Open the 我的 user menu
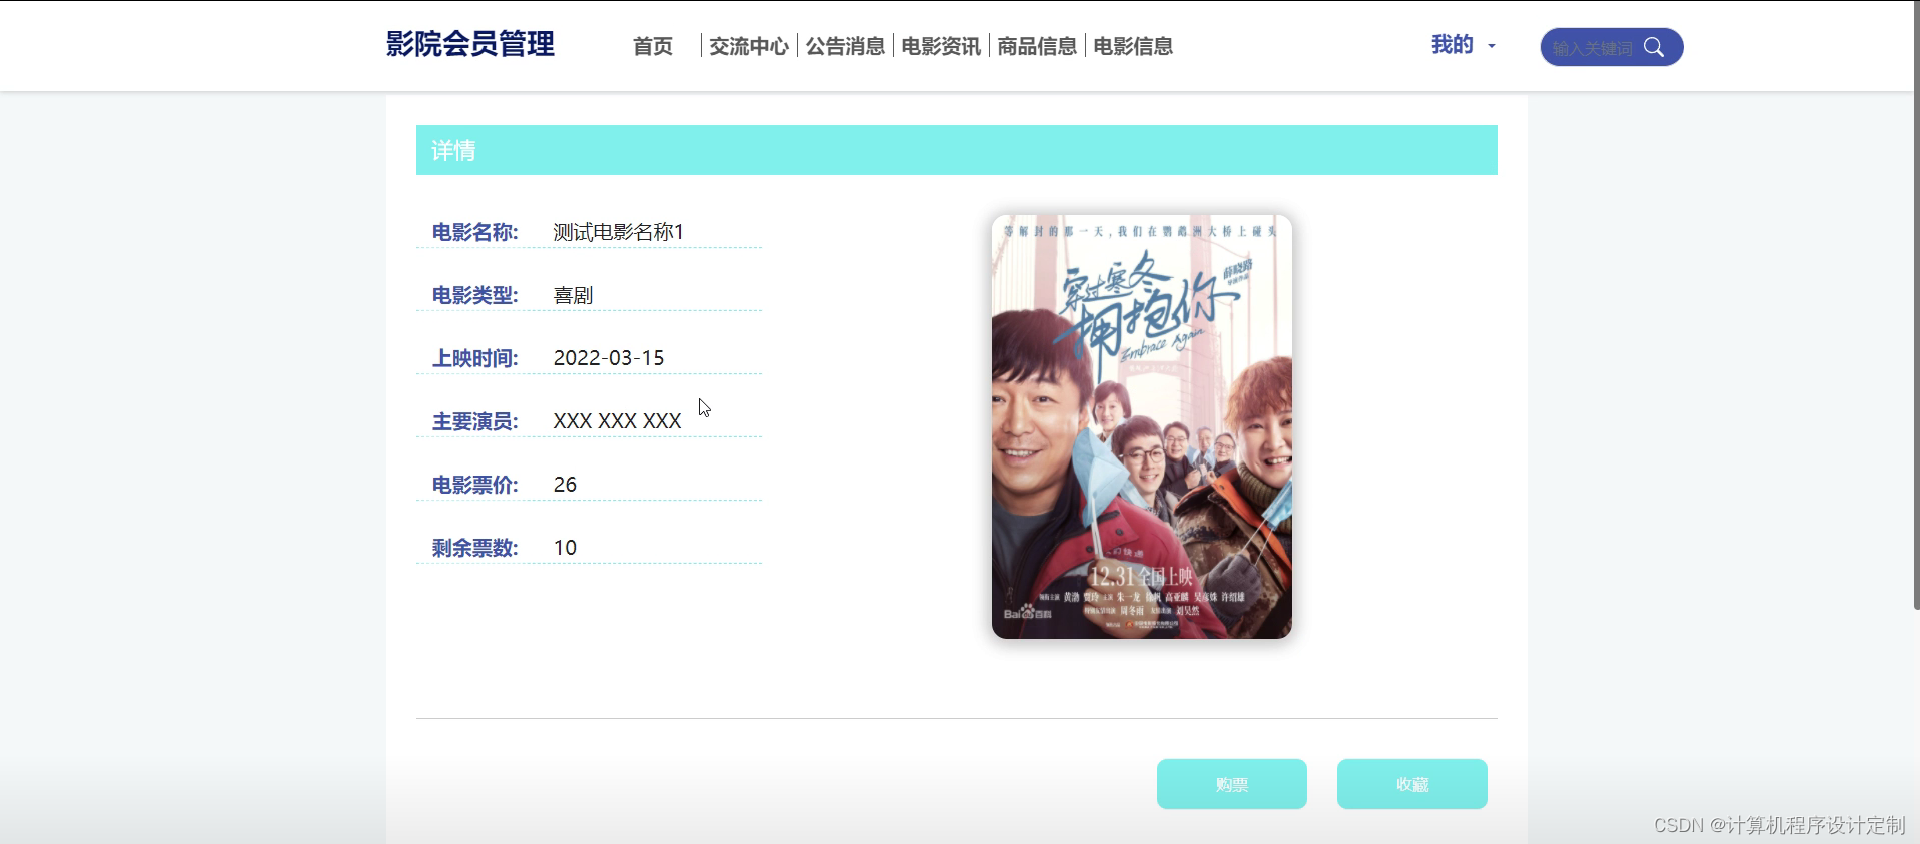 point(1452,45)
